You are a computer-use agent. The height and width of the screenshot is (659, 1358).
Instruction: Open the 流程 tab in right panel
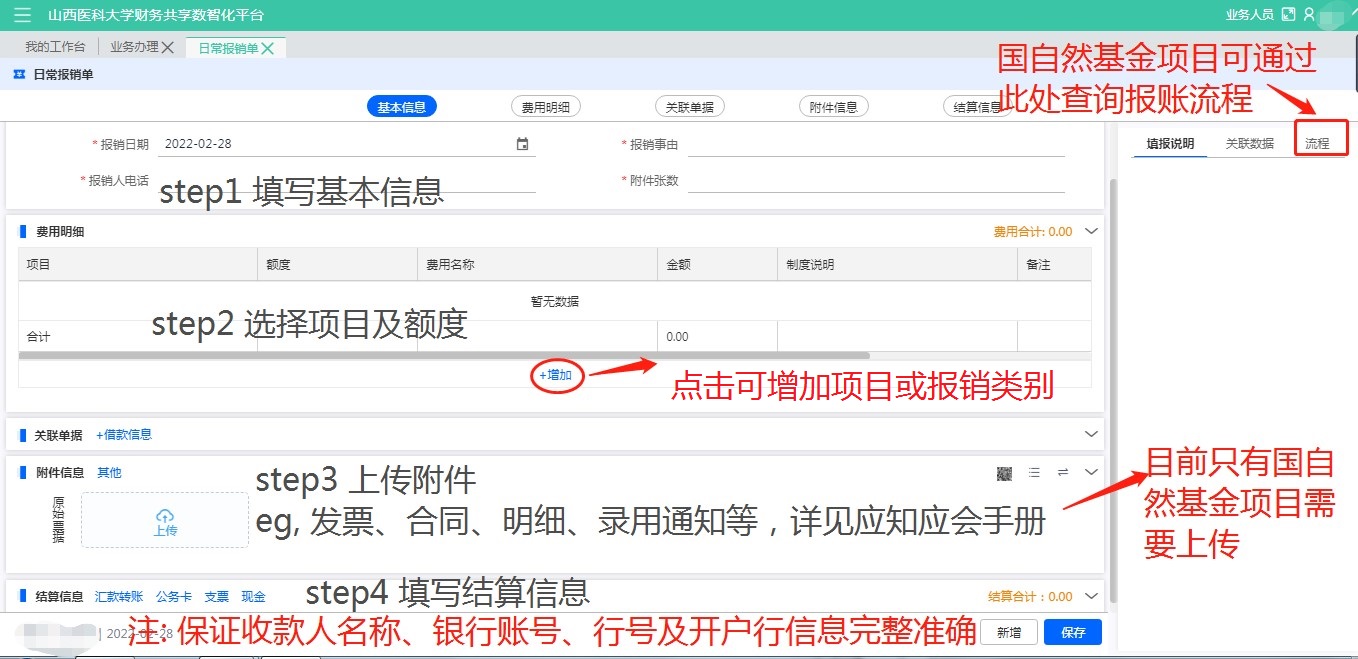pos(1317,144)
